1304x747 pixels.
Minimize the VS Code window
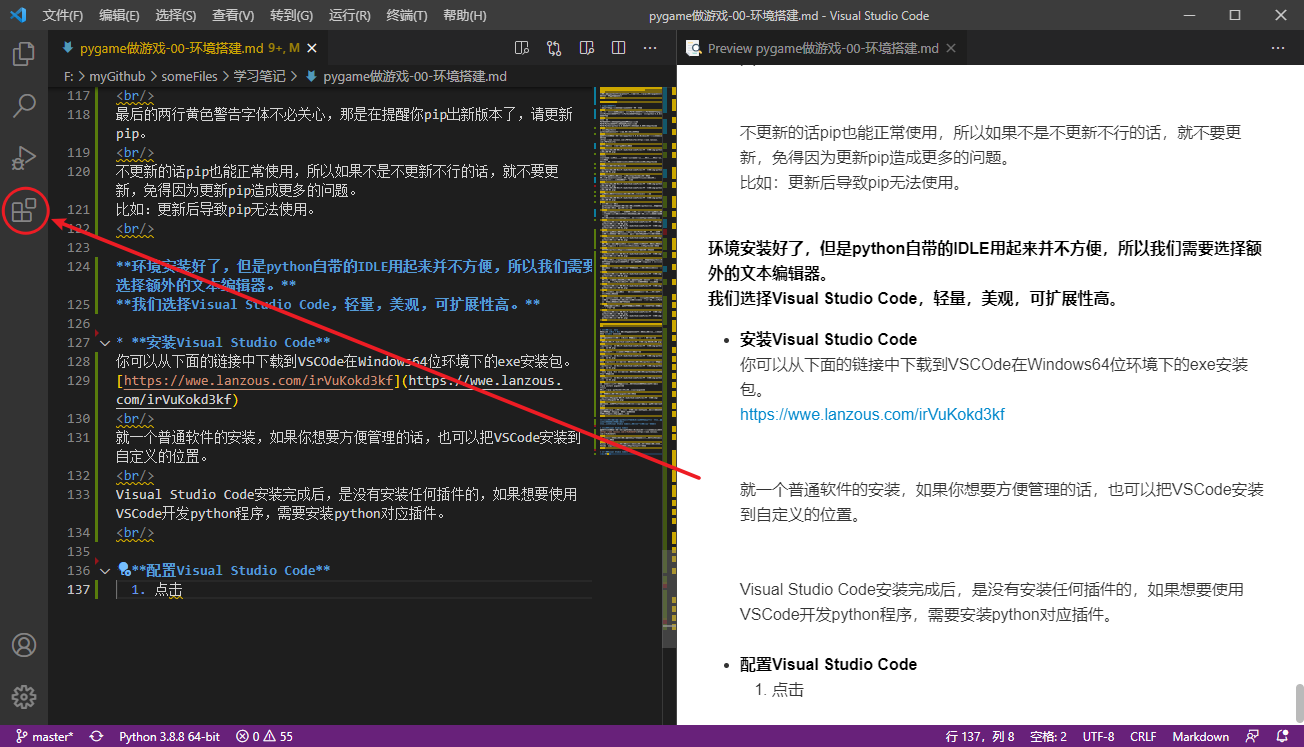[1189, 15]
